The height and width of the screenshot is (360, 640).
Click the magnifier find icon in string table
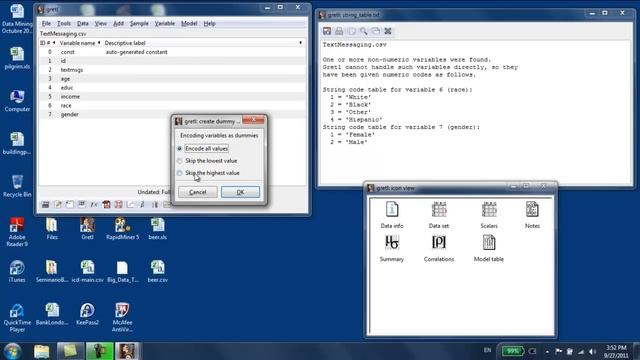click(x=363, y=31)
